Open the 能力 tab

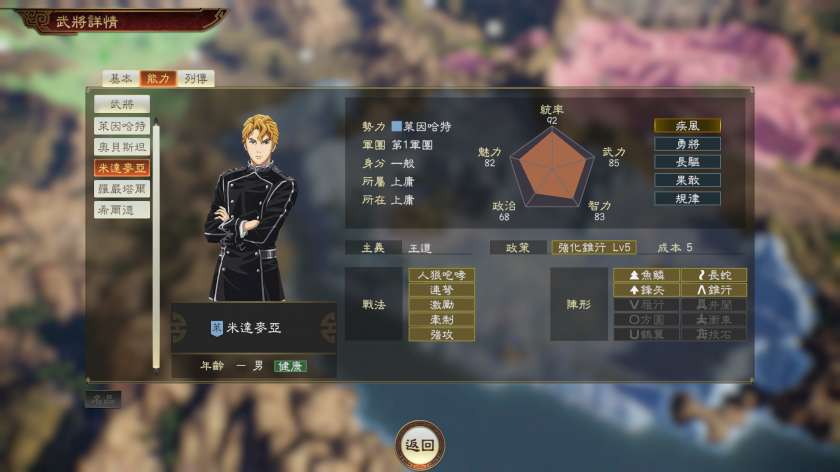click(158, 79)
